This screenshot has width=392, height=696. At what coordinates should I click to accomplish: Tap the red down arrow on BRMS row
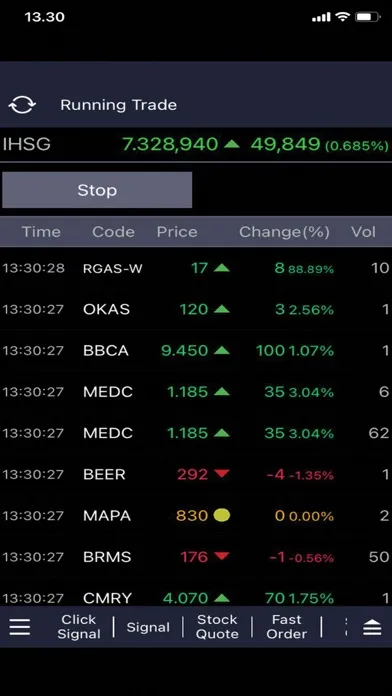[222, 556]
